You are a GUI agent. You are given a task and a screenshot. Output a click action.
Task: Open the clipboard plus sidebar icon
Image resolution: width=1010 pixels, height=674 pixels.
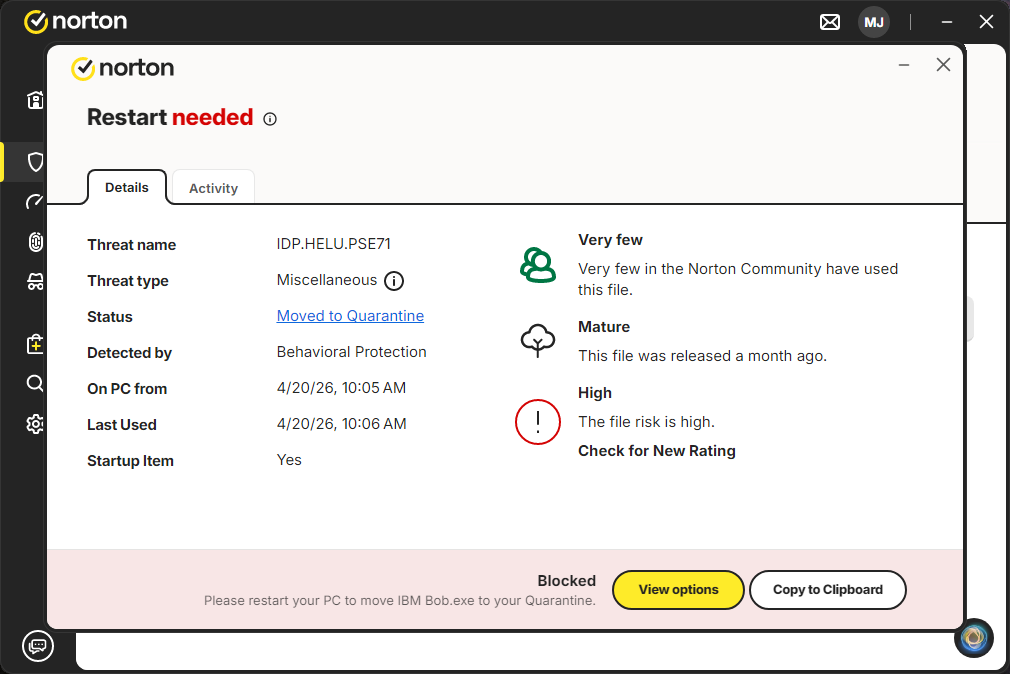click(x=35, y=344)
